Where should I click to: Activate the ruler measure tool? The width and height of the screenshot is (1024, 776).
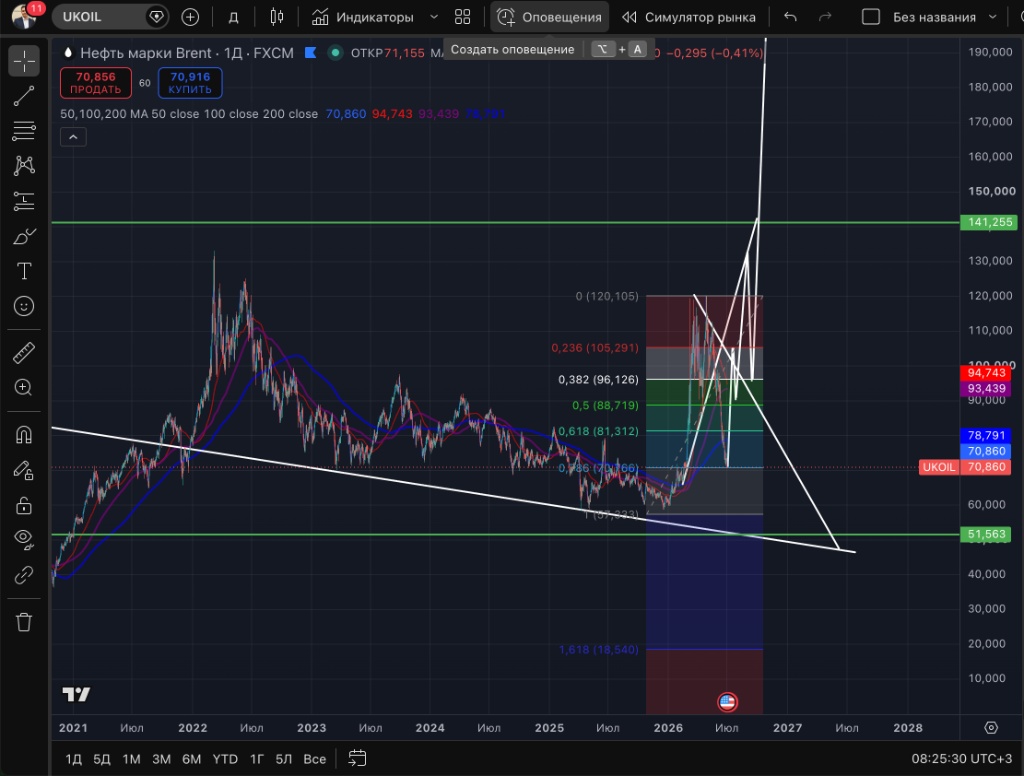click(24, 353)
